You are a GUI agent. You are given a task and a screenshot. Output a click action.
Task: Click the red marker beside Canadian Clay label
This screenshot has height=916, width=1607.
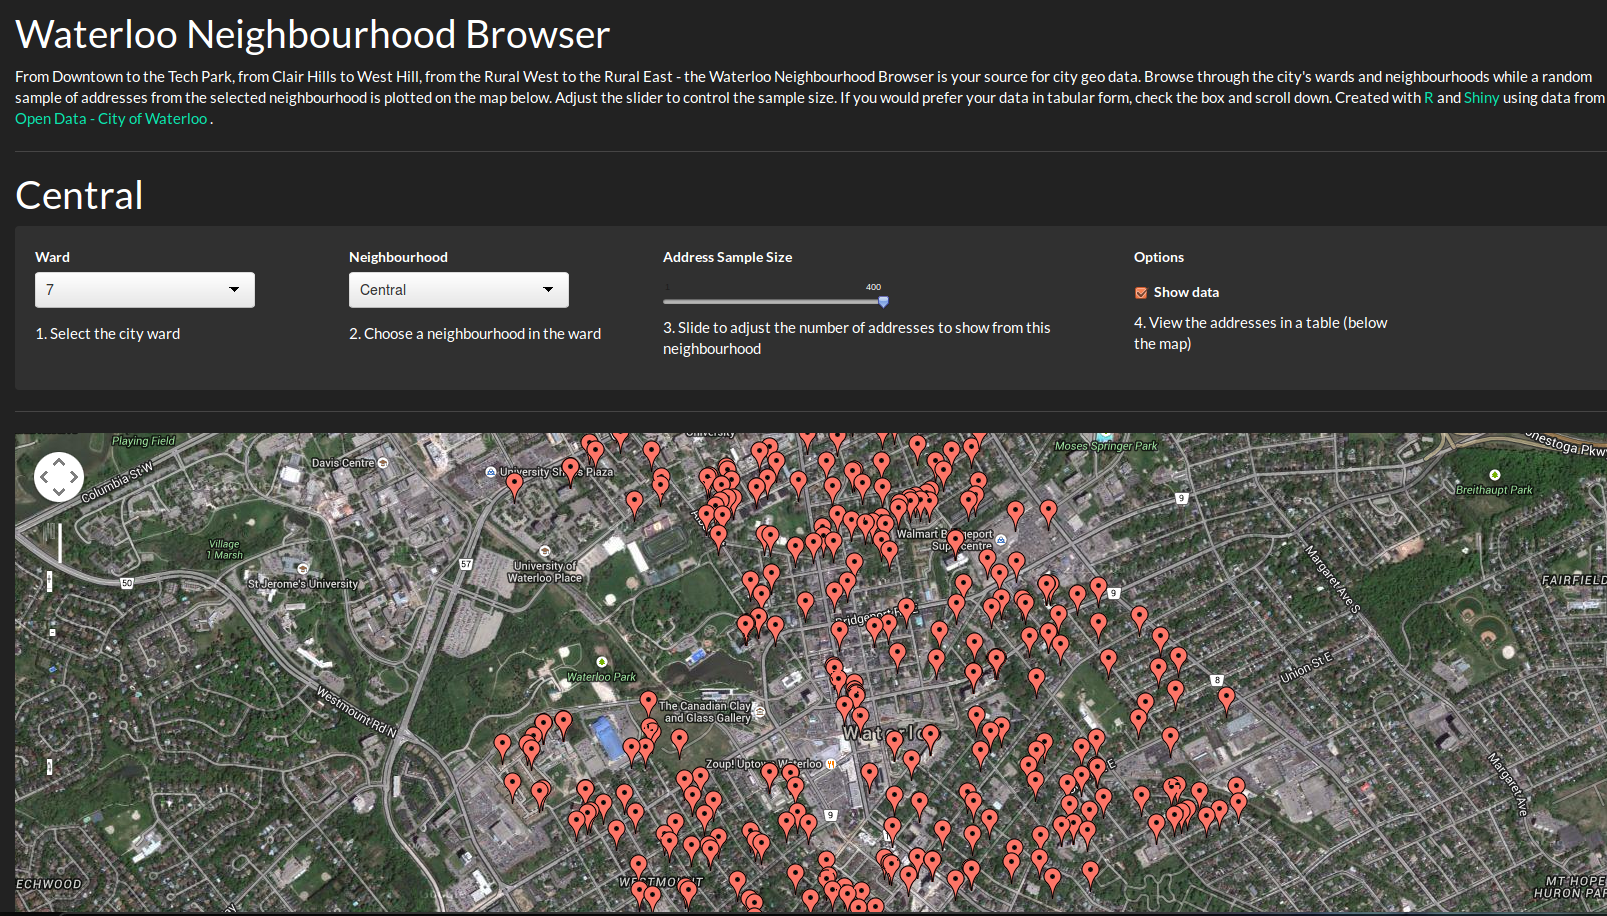pos(648,703)
